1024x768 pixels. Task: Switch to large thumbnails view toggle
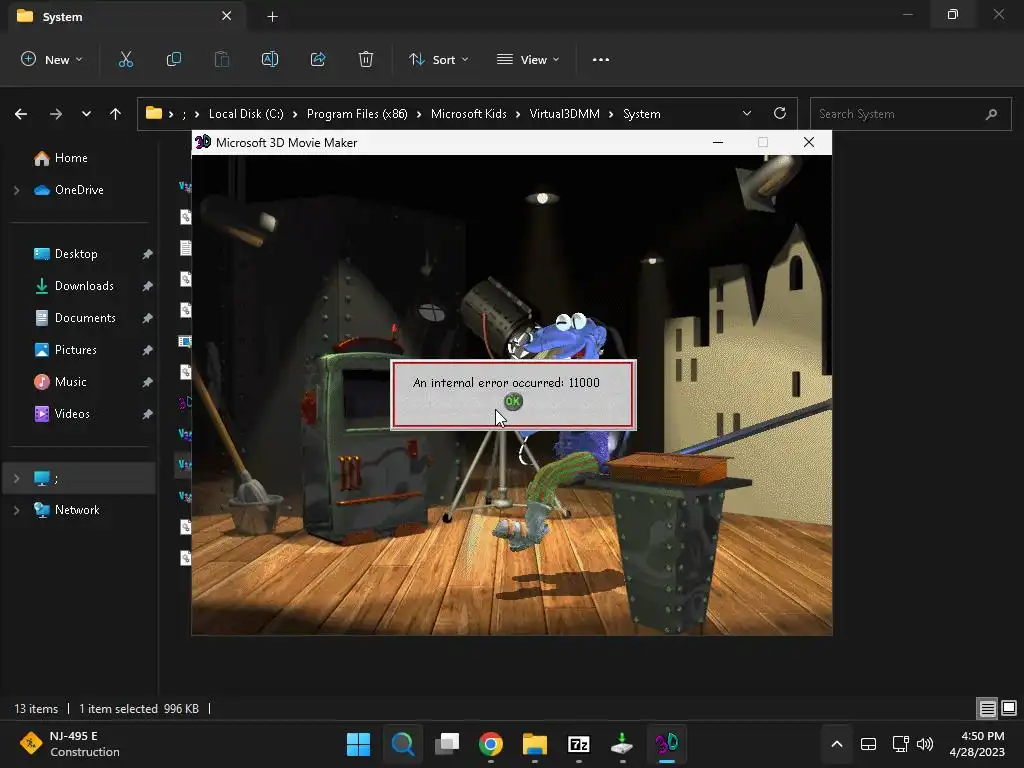tap(1008, 708)
